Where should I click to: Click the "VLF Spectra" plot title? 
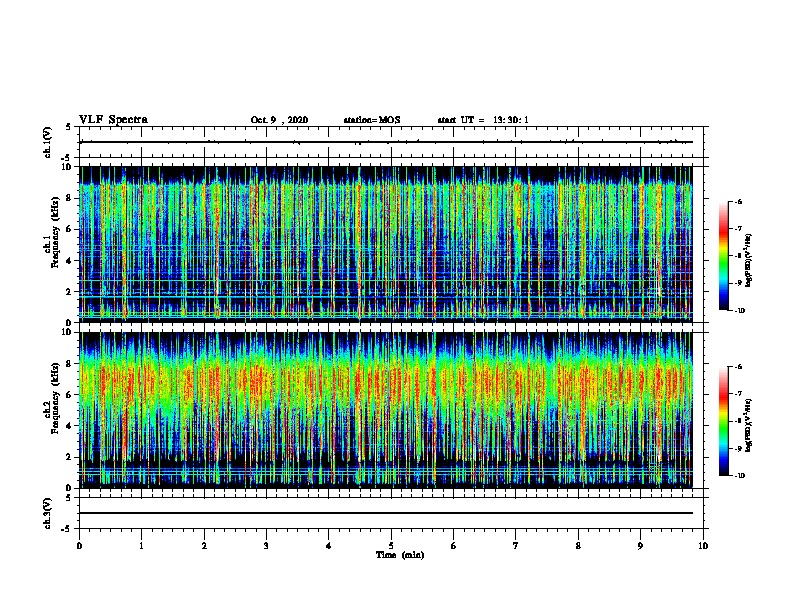(x=113, y=120)
